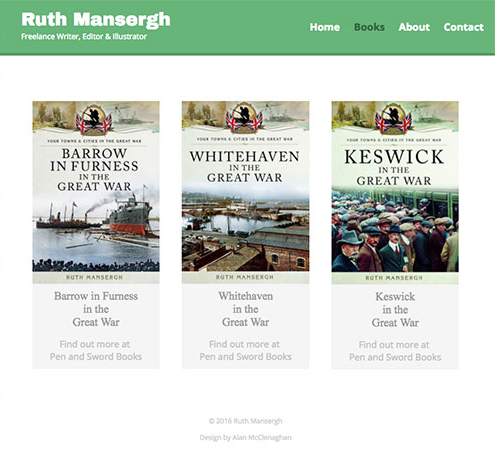The height and width of the screenshot is (450, 495).
Task: Click the Barrow in Furness book cover
Action: [96, 192]
